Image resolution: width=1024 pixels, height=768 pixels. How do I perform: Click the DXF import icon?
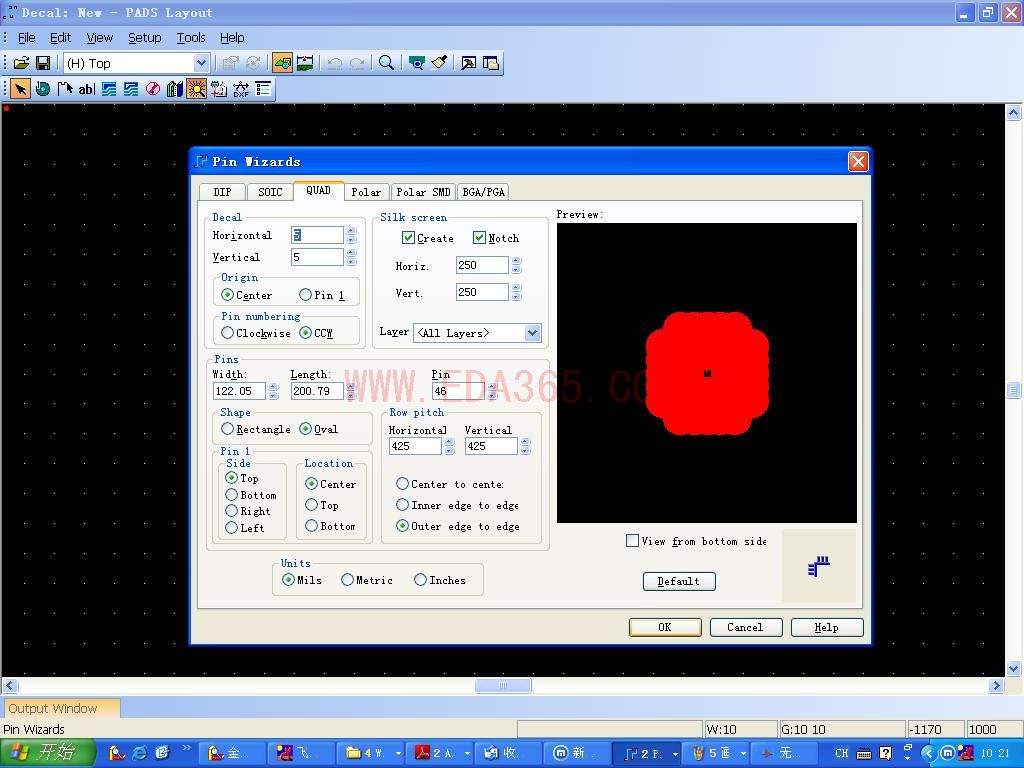tap(241, 89)
